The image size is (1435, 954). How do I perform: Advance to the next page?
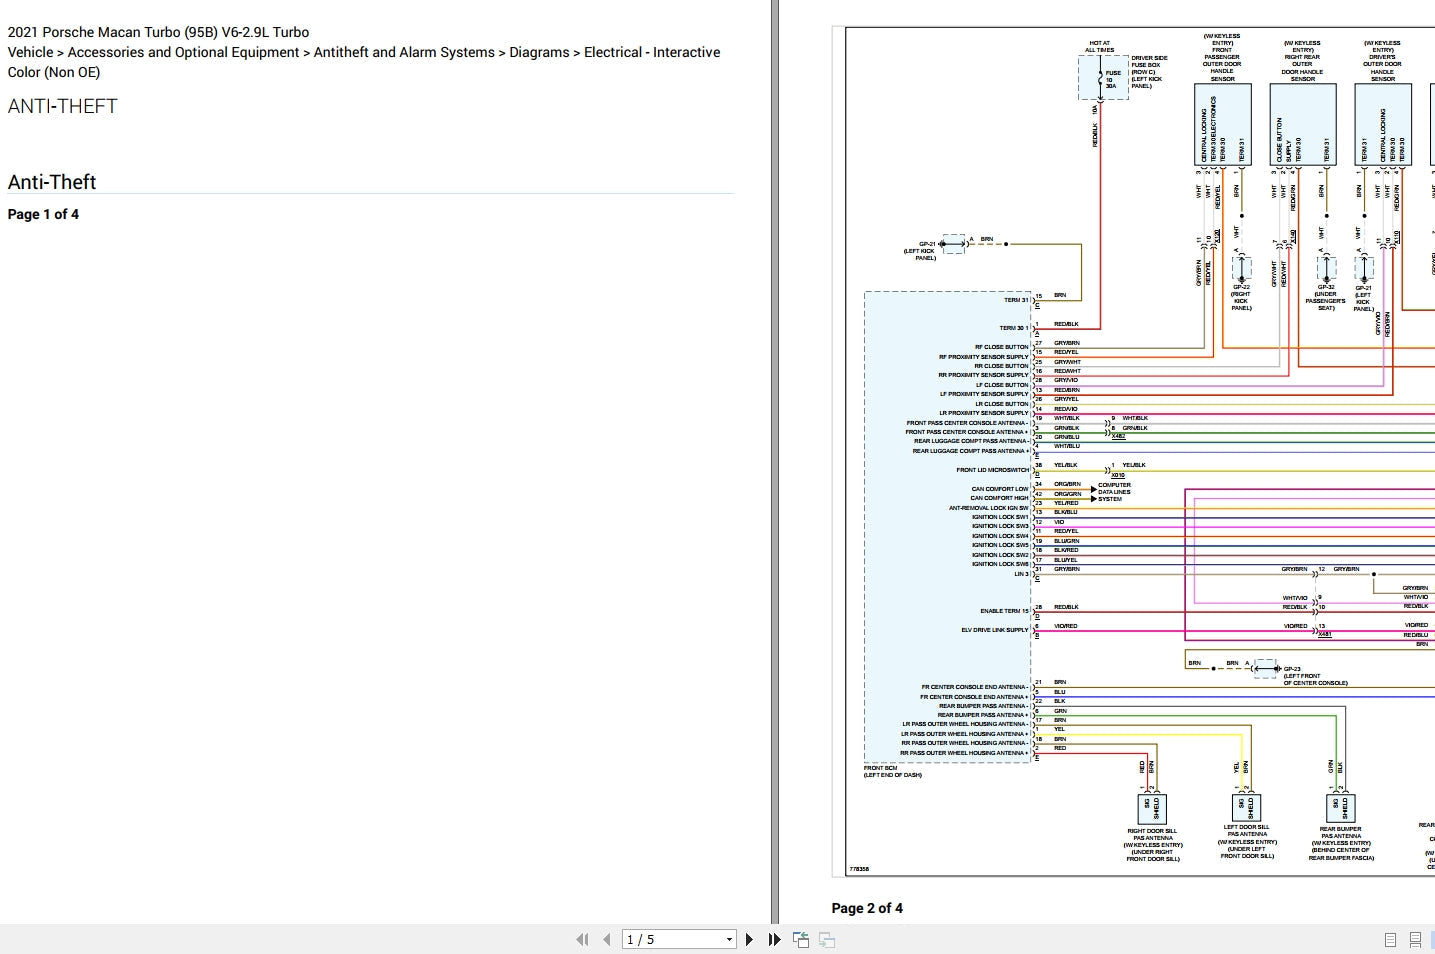(749, 940)
